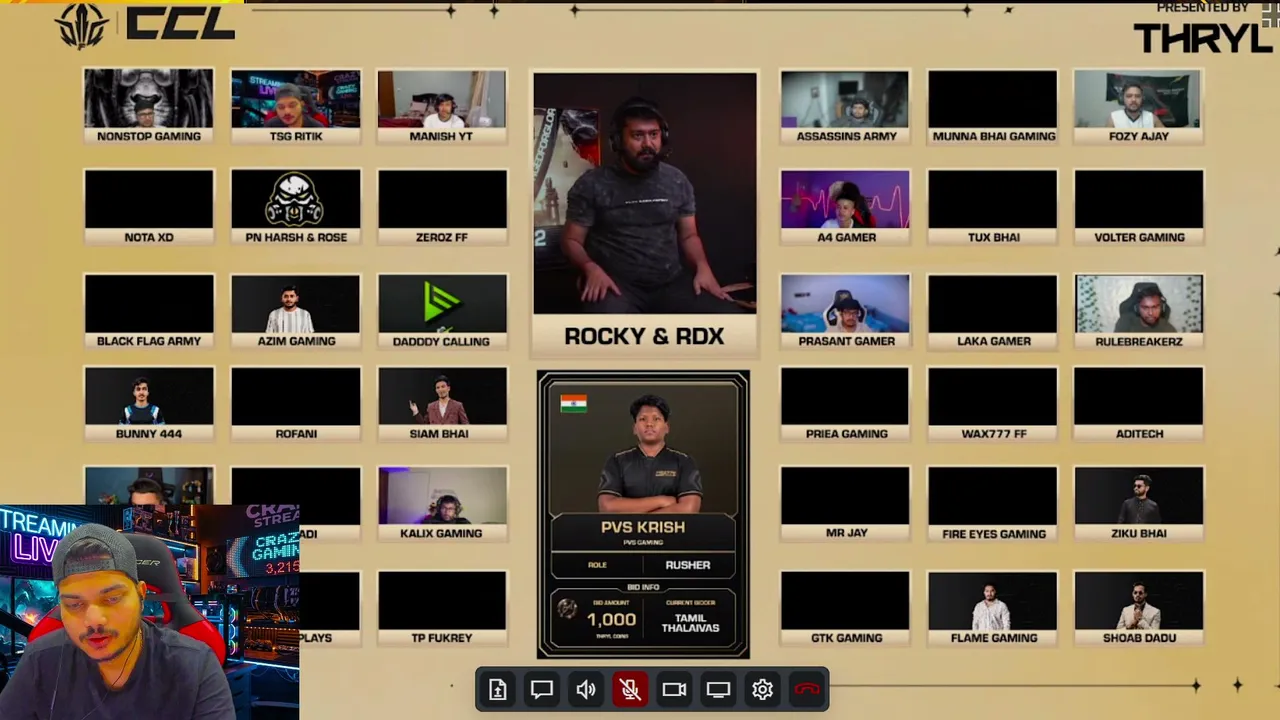Select the PRASANT GAMER tile
This screenshot has height=720, width=1280.
pos(846,311)
